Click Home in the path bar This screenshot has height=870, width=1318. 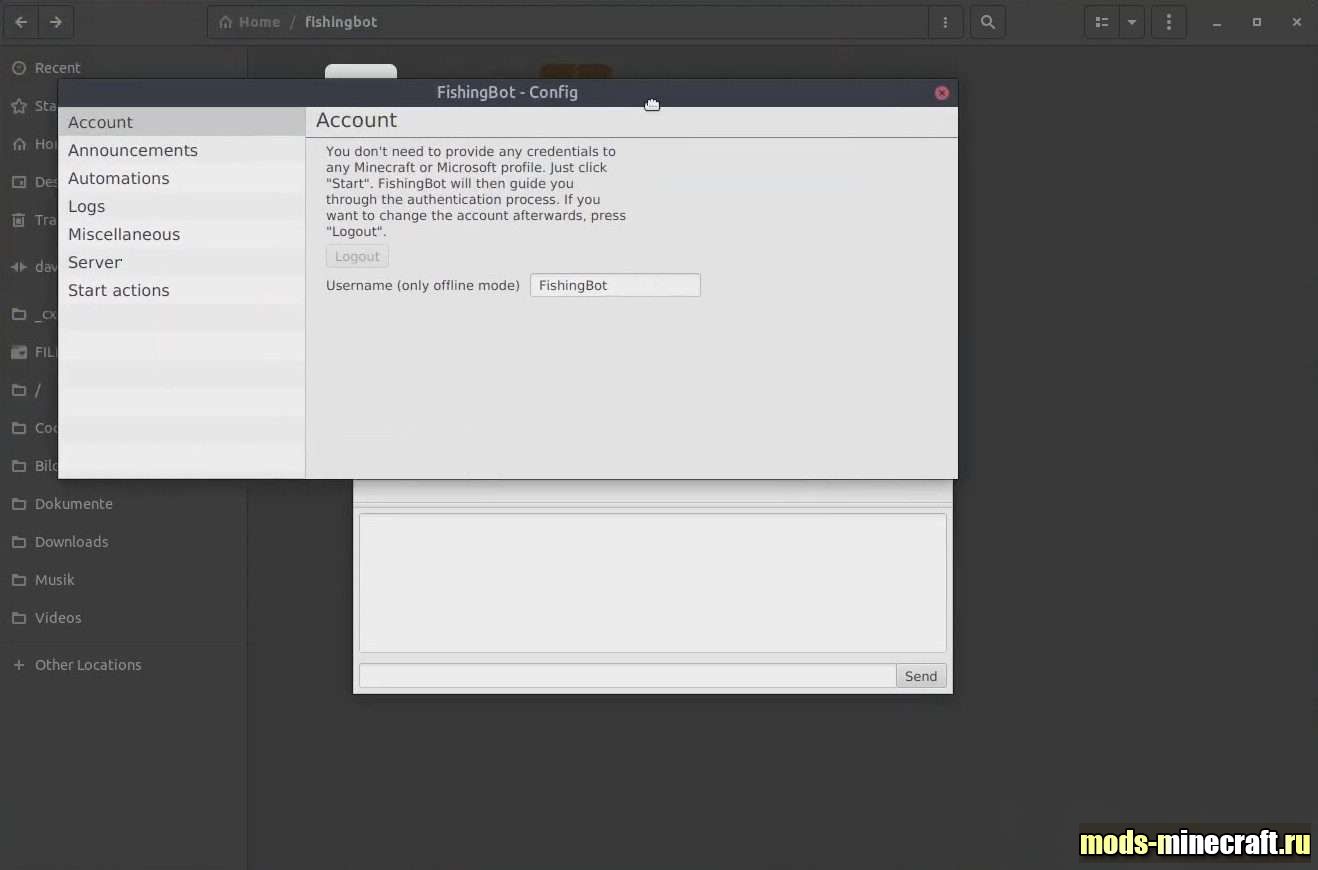pos(250,22)
